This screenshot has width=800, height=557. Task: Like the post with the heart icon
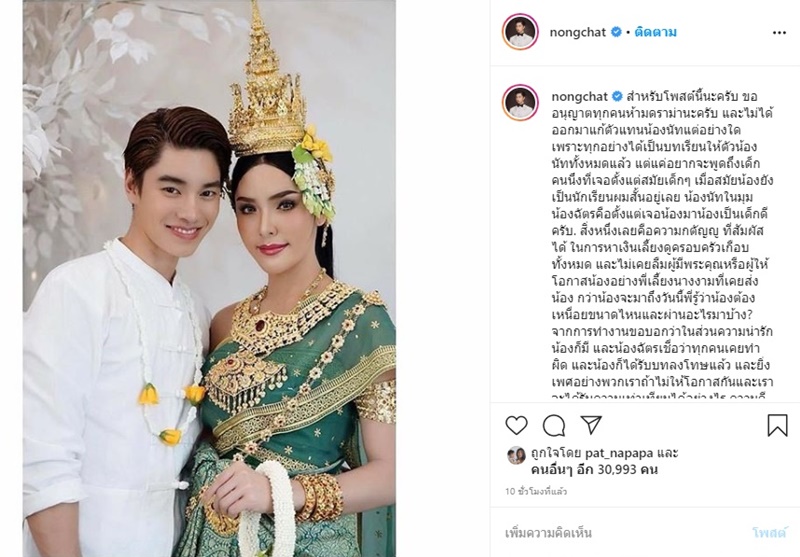[x=516, y=425]
